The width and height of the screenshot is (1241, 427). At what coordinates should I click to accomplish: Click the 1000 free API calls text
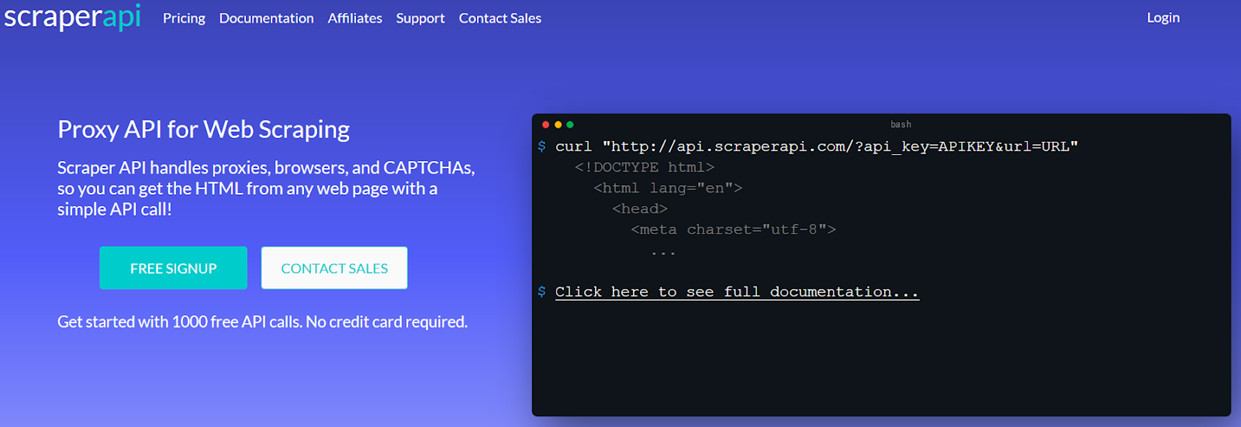[x=262, y=322]
